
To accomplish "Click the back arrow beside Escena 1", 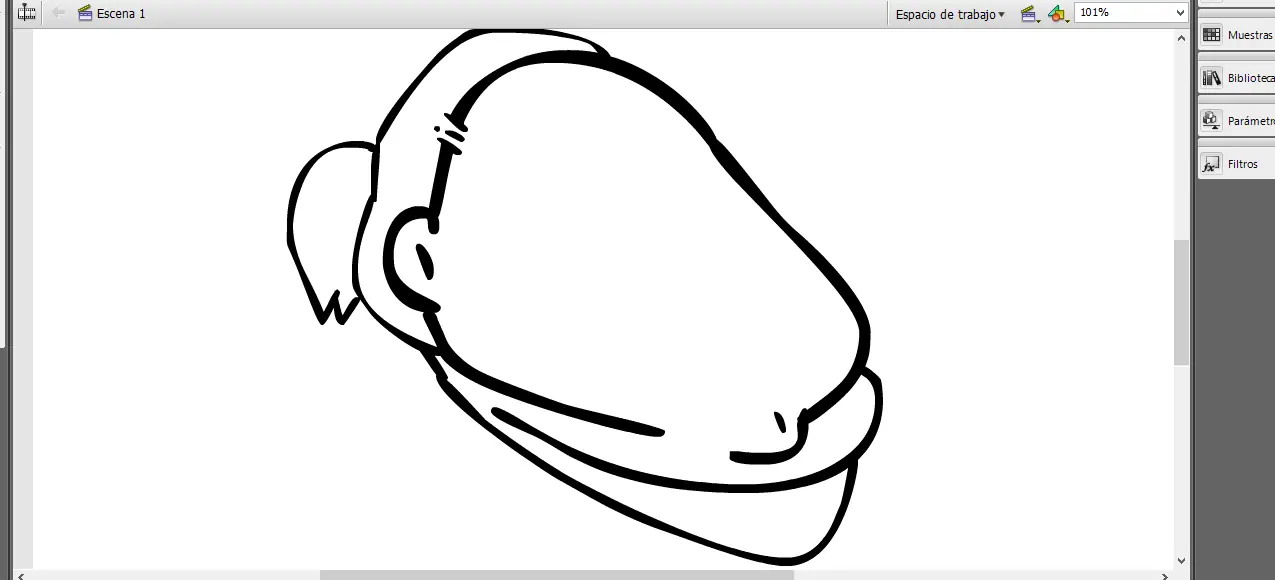I will [58, 13].
